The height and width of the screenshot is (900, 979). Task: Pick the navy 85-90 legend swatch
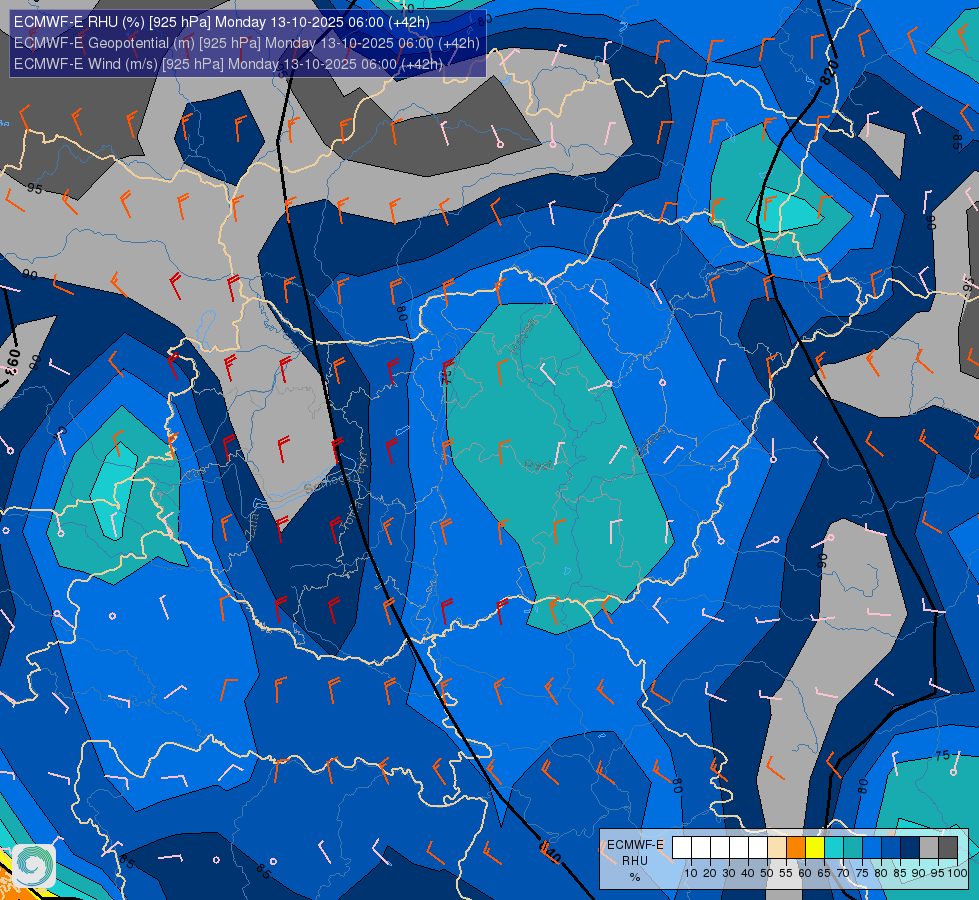(910, 848)
